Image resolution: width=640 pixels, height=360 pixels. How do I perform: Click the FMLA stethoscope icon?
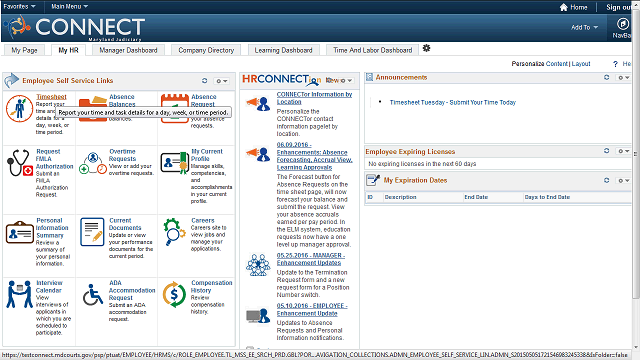(20, 162)
